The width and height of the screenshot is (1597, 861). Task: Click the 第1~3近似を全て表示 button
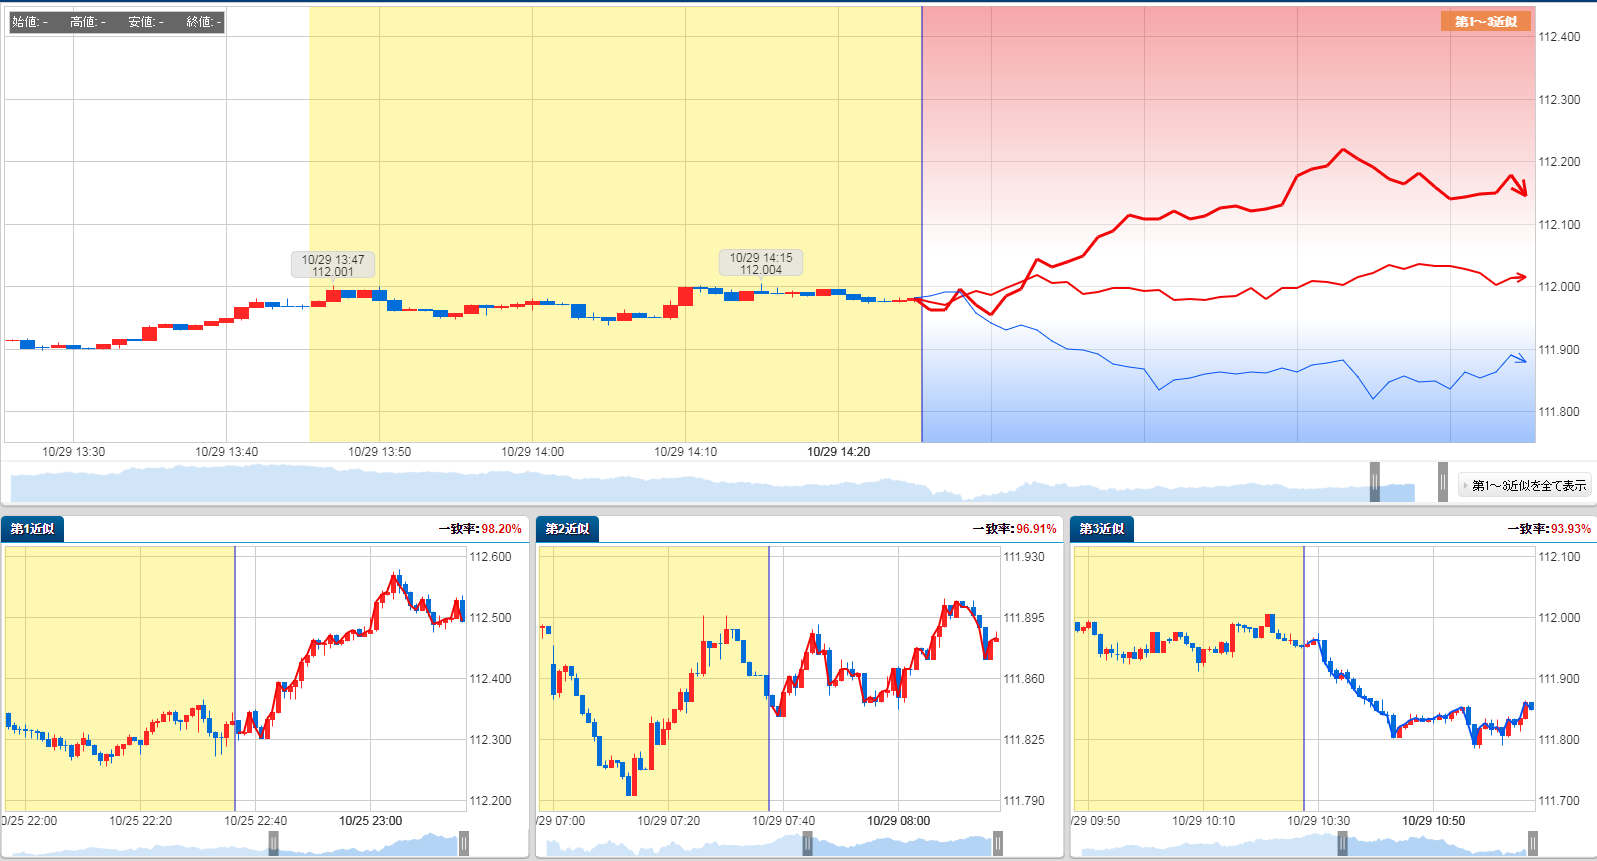[x=1525, y=485]
